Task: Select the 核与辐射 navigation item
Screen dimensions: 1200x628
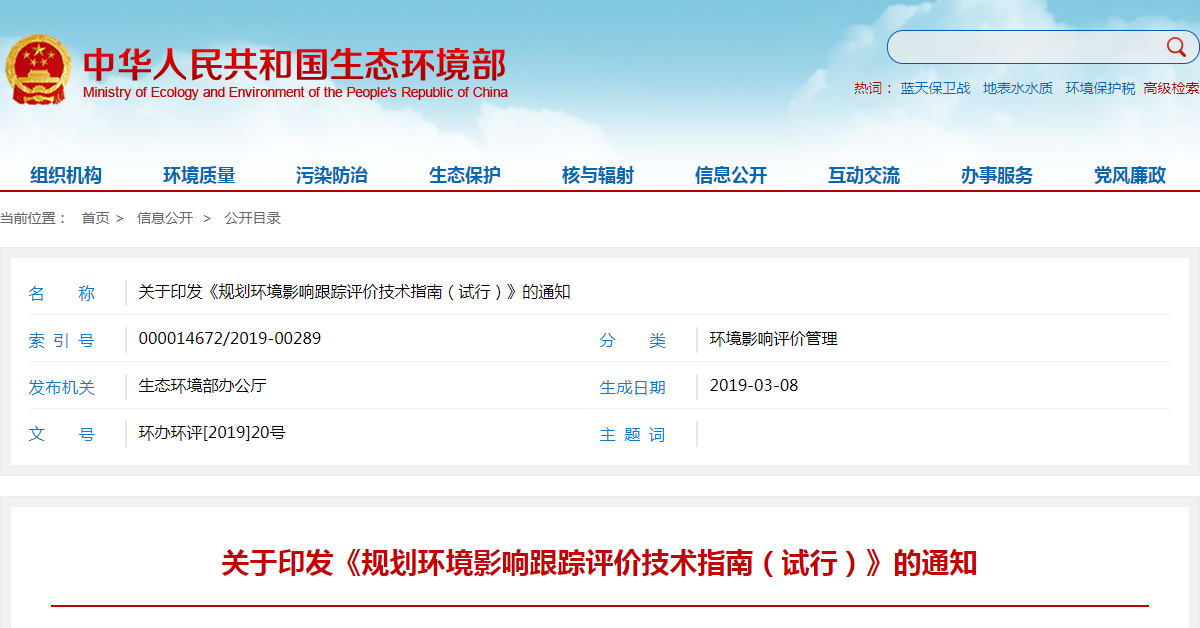Action: tap(596, 174)
